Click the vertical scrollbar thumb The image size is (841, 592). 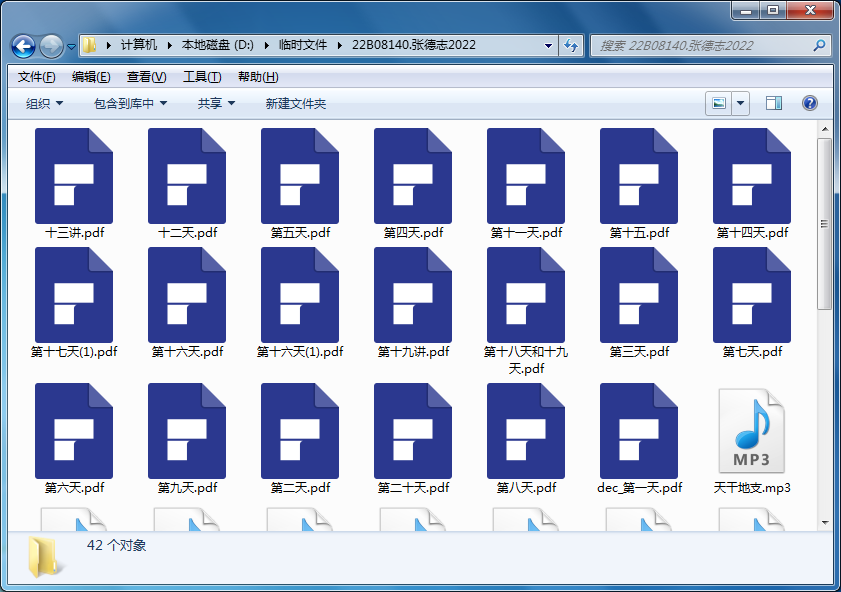[824, 224]
